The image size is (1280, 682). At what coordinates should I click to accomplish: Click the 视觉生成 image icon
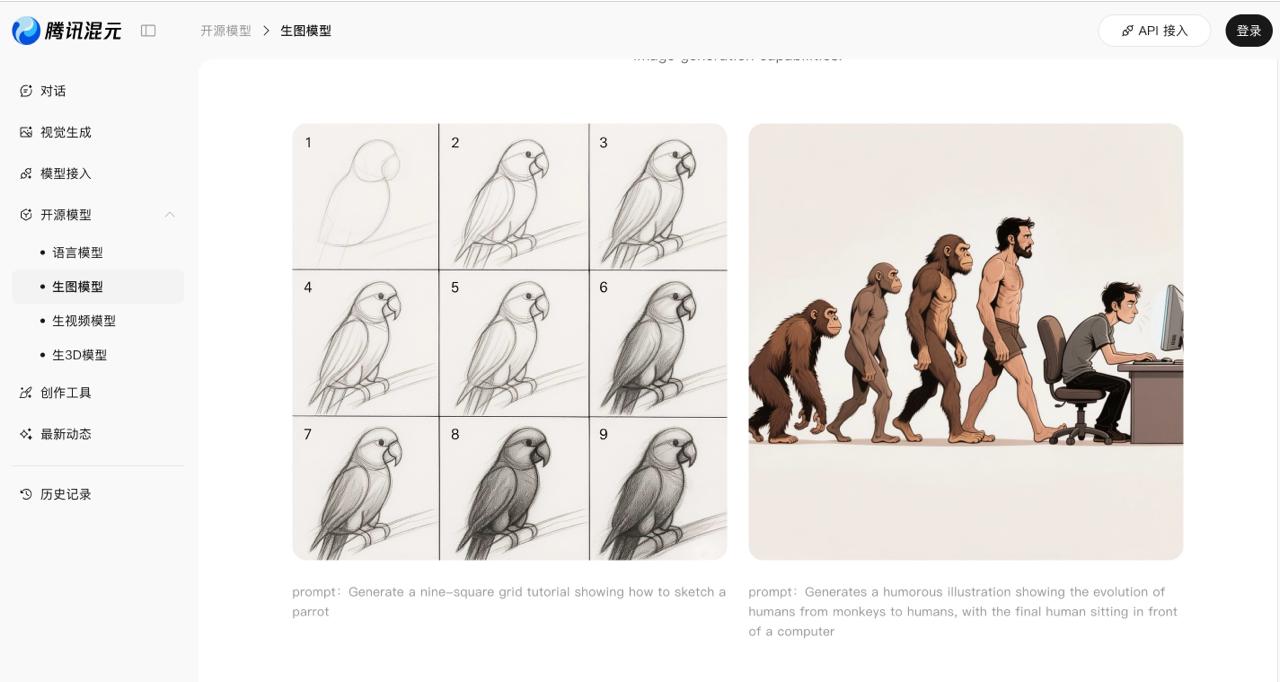click(x=26, y=132)
